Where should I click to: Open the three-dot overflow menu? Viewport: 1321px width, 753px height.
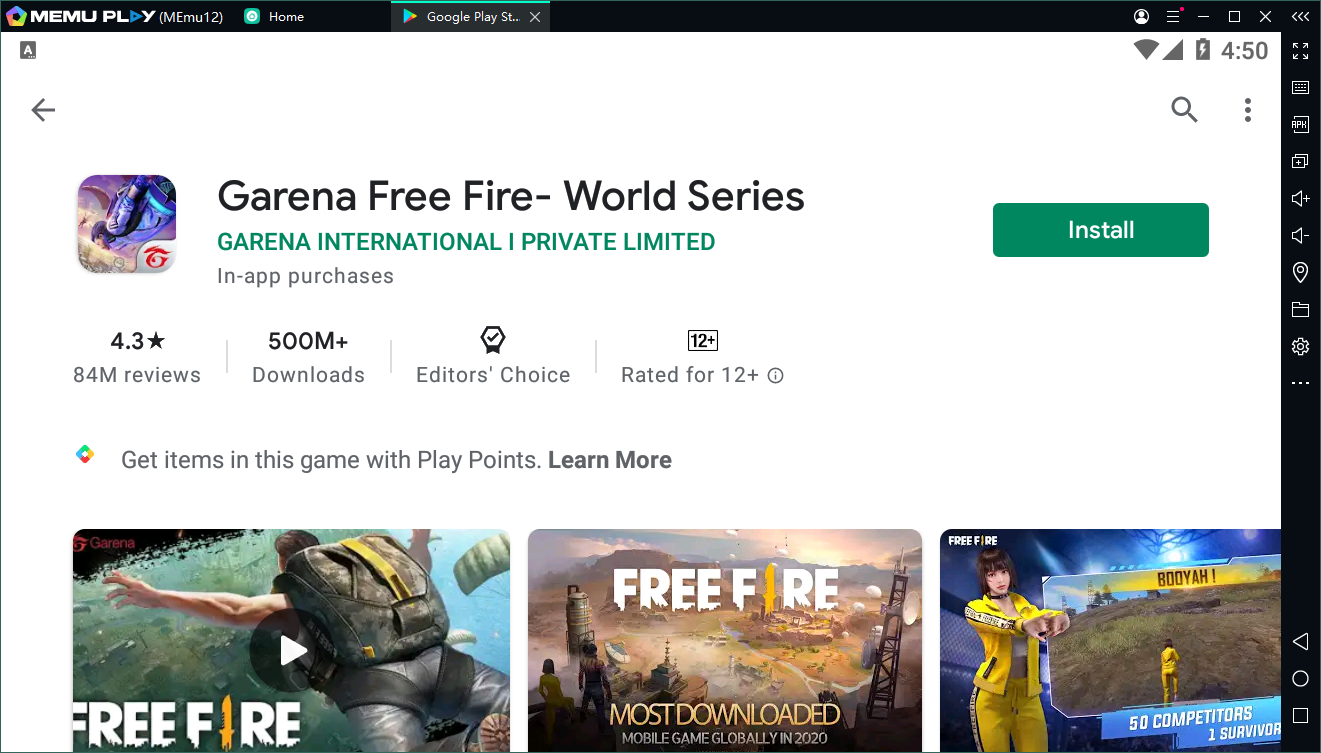(x=1247, y=110)
